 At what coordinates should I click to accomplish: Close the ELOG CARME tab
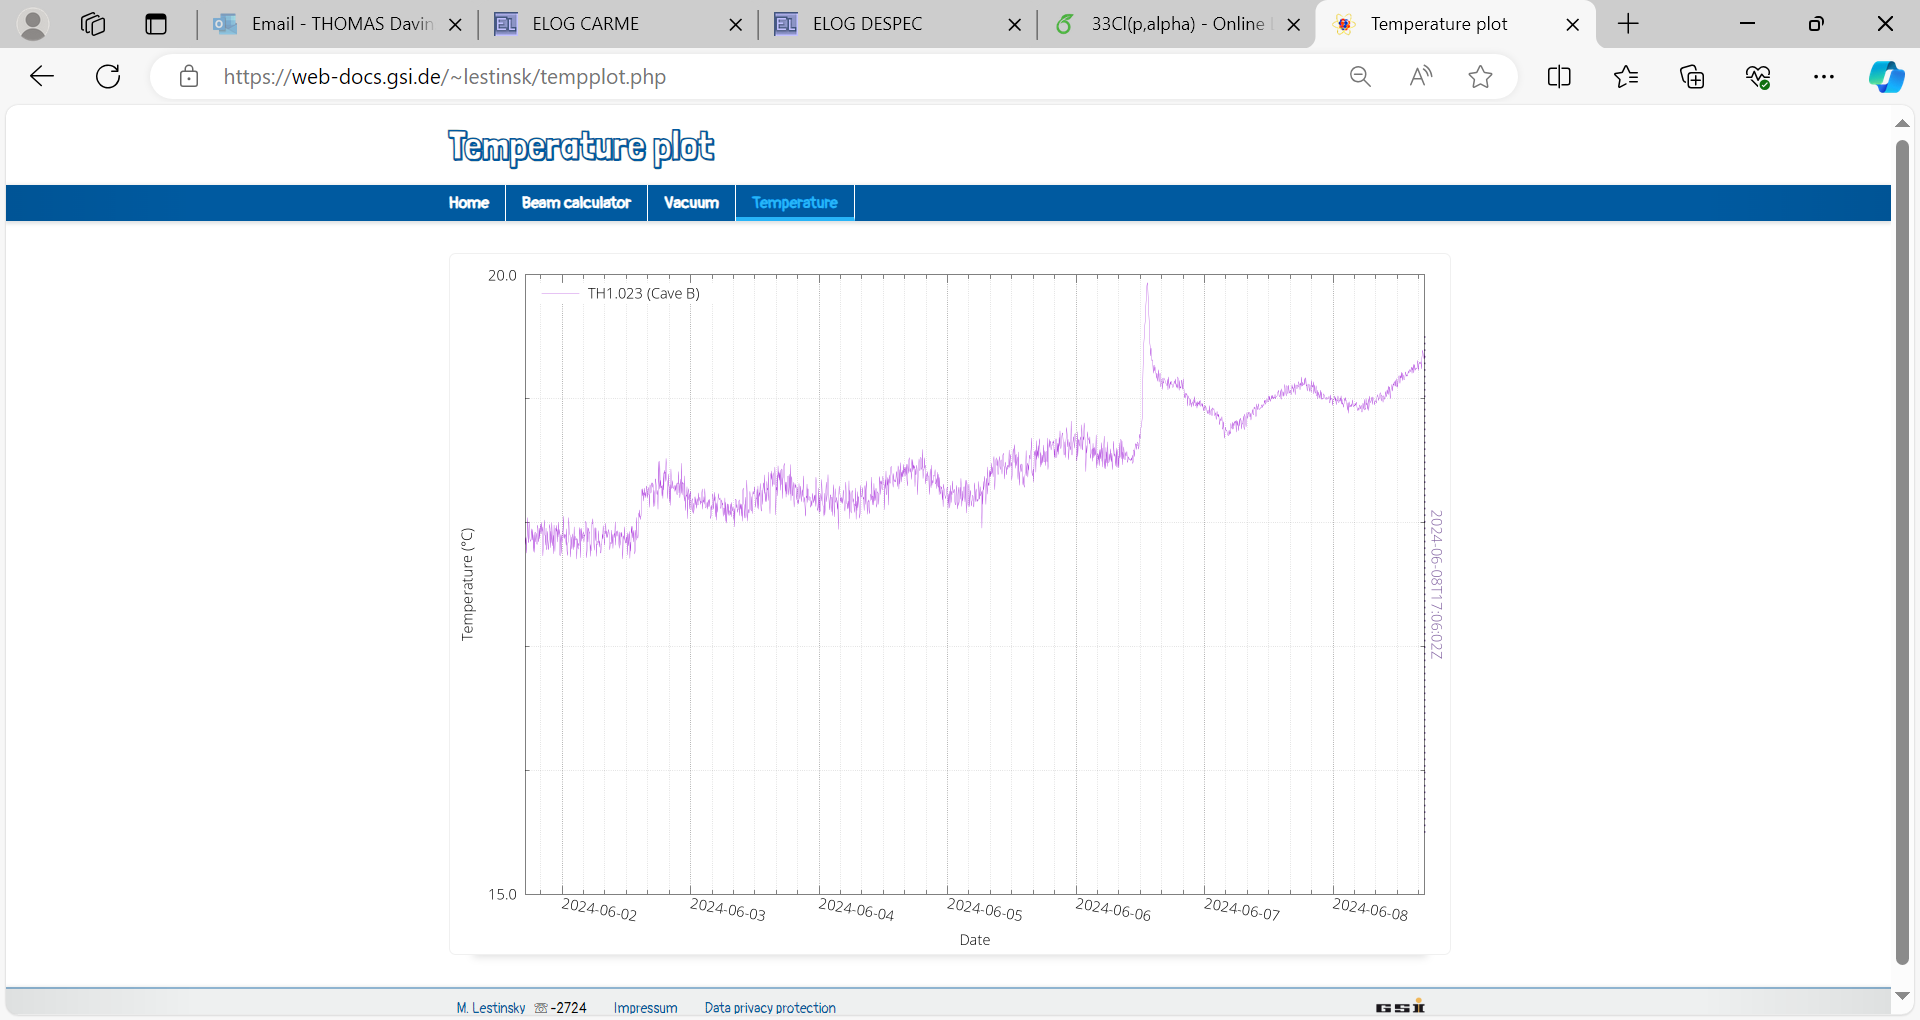(x=736, y=25)
